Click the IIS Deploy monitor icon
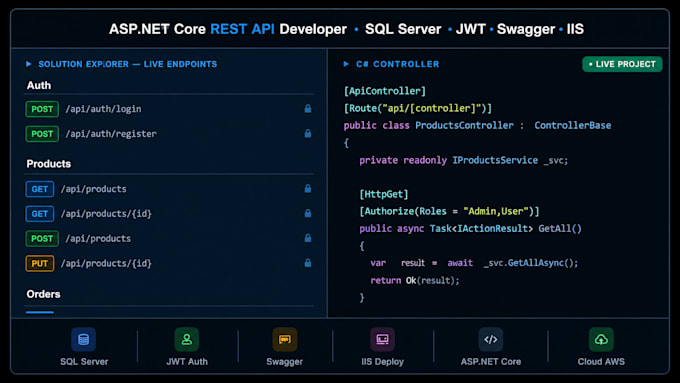This screenshot has width=680, height=383. [382, 339]
